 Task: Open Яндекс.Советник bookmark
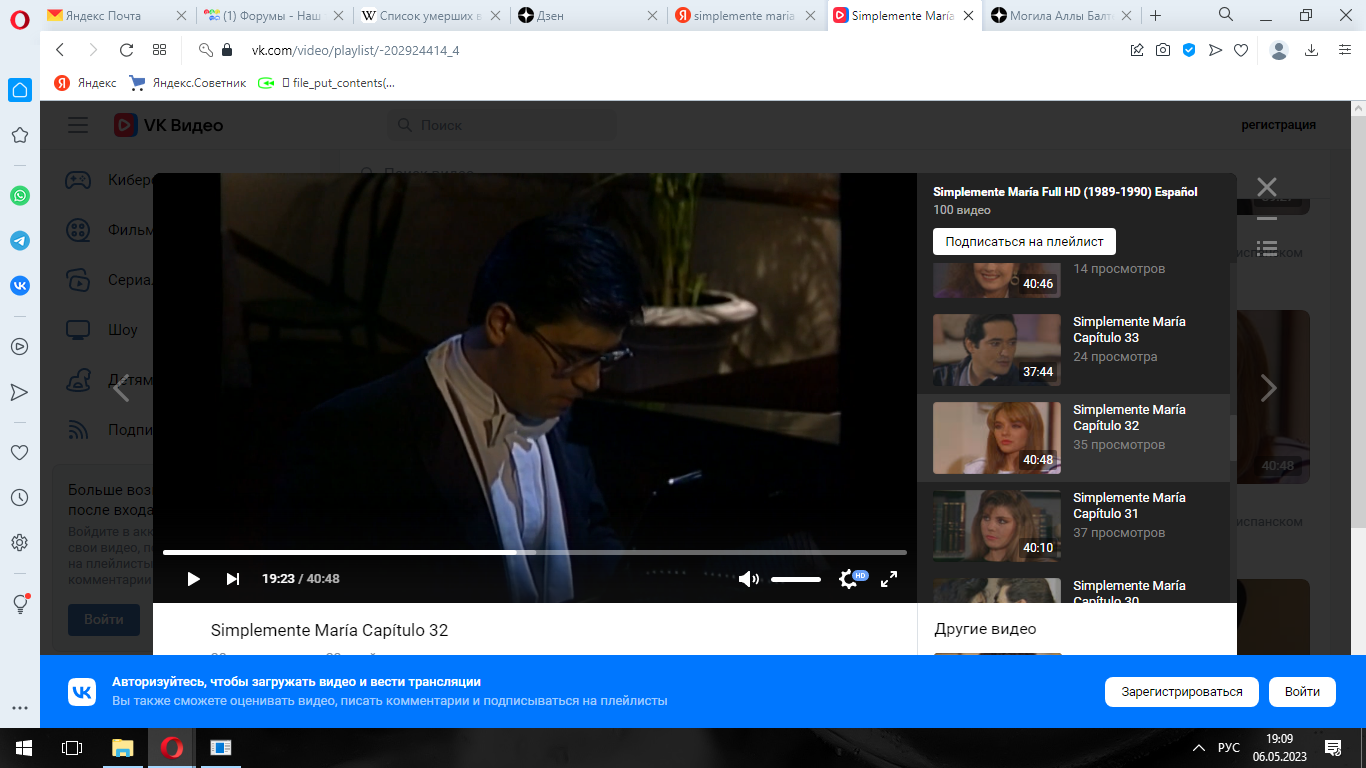coord(188,83)
